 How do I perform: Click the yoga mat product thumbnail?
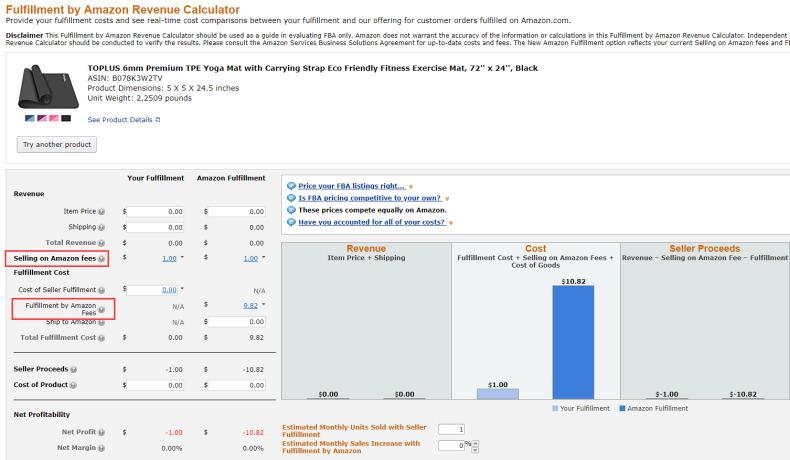[48, 87]
